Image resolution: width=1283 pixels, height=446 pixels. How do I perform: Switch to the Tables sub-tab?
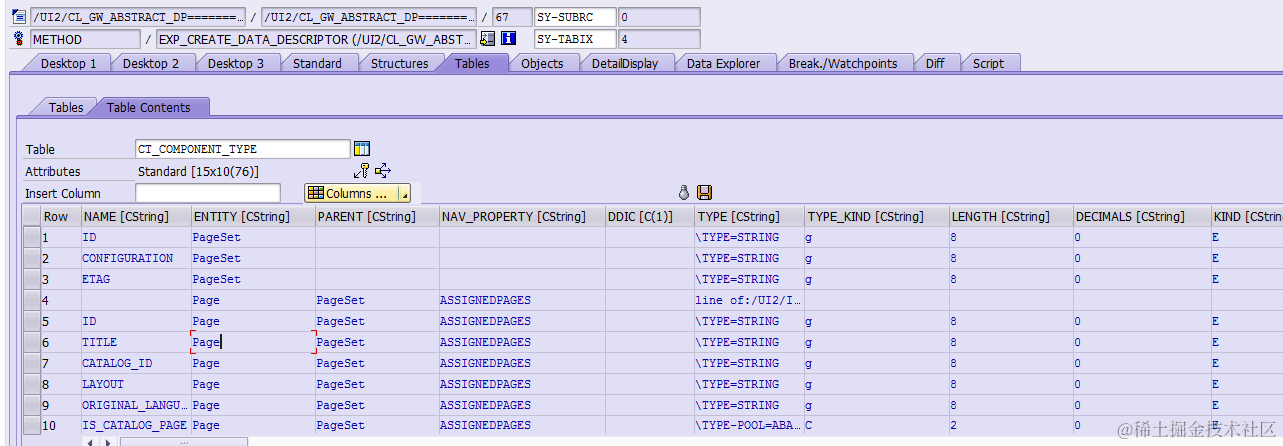[x=66, y=107]
